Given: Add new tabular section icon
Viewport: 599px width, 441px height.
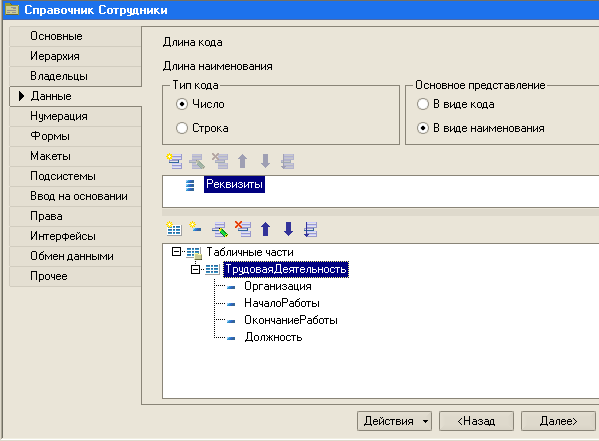Looking at the screenshot, I should (174, 229).
